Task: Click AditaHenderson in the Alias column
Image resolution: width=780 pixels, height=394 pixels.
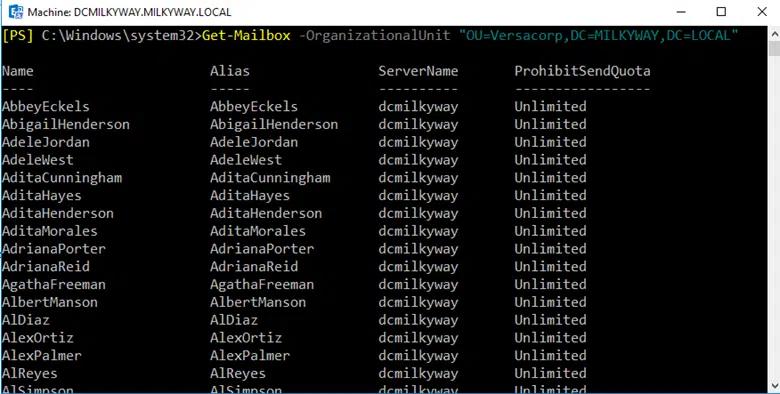Action: [266, 213]
